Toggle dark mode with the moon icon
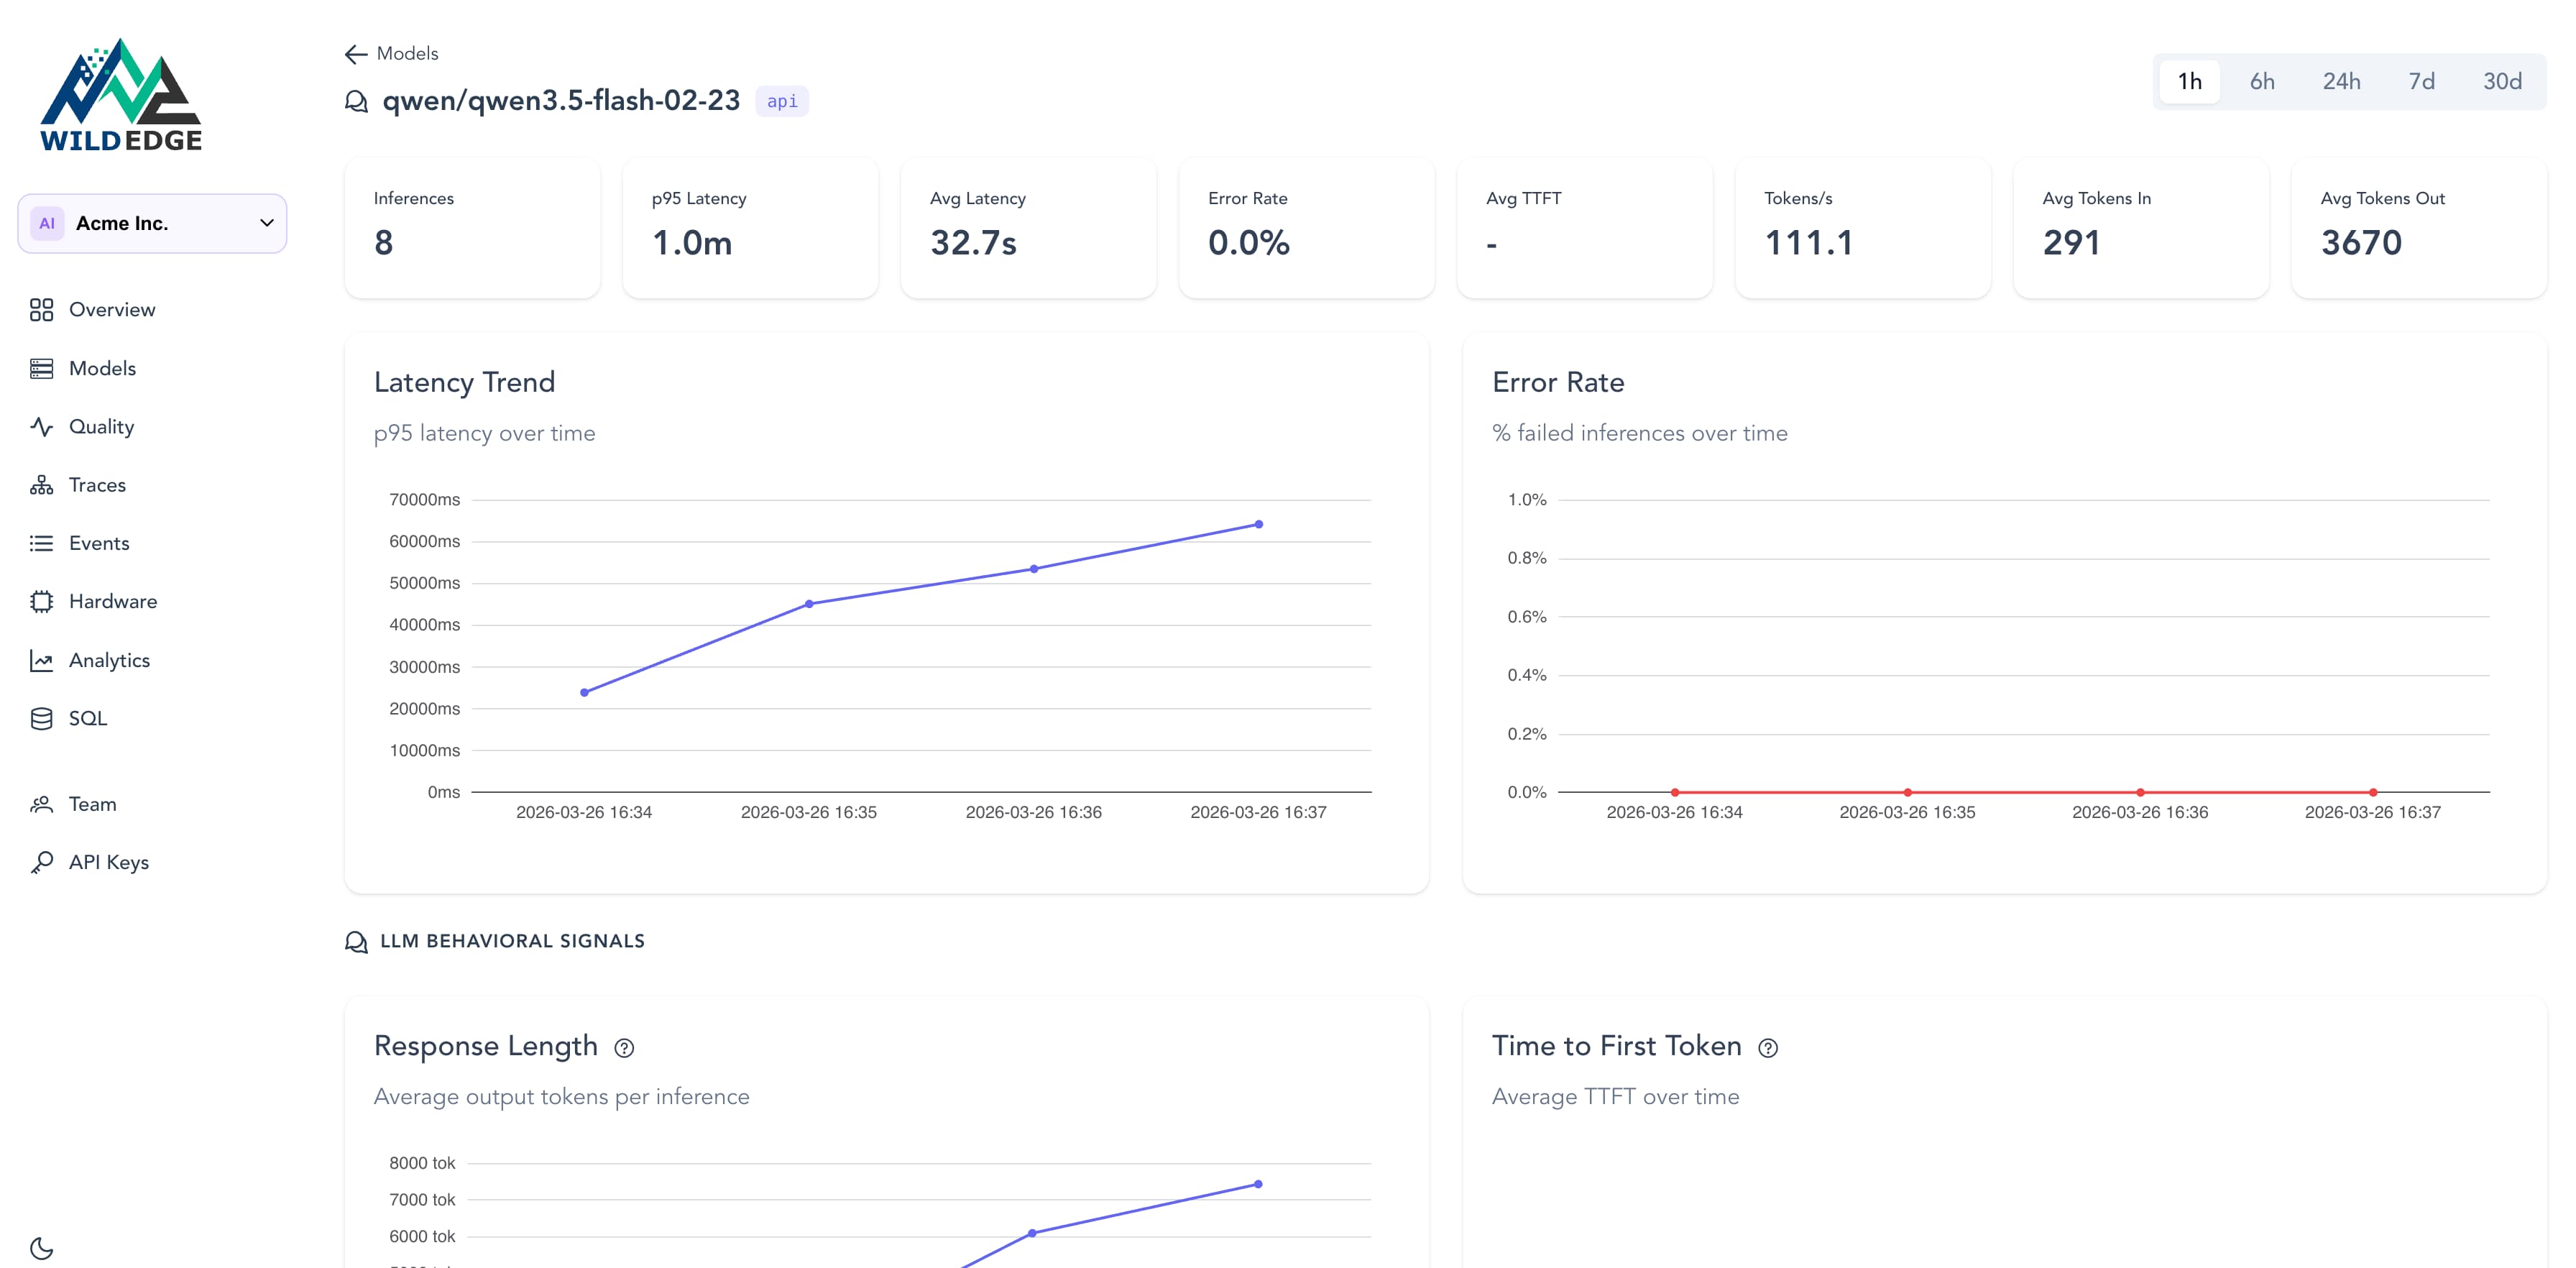Image resolution: width=2576 pixels, height=1268 pixels. (41, 1248)
